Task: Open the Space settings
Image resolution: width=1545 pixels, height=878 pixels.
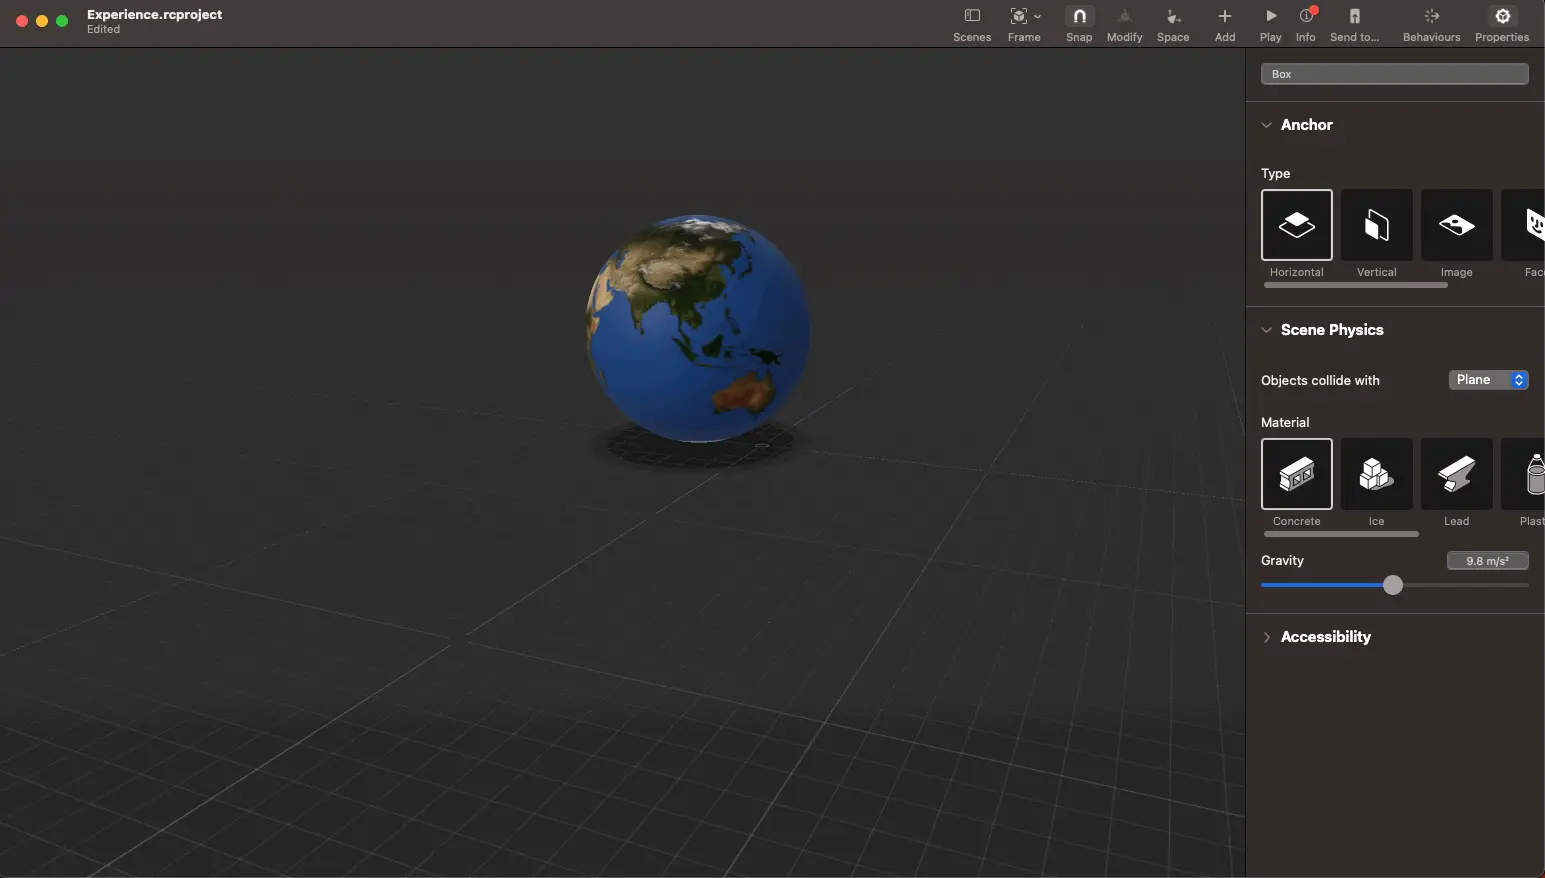Action: pos(1172,24)
